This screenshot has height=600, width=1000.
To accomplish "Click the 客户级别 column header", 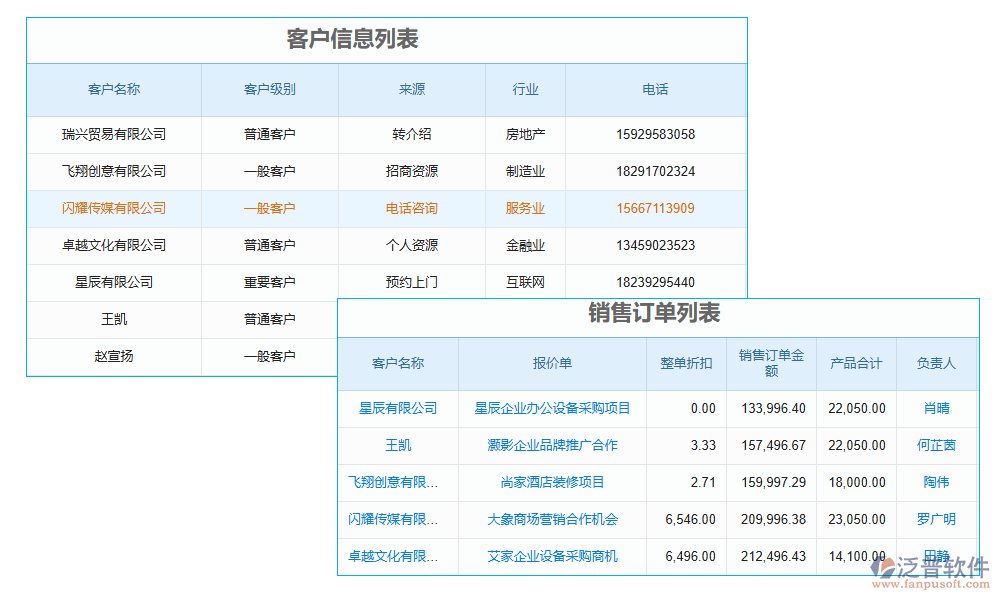I will (x=270, y=89).
